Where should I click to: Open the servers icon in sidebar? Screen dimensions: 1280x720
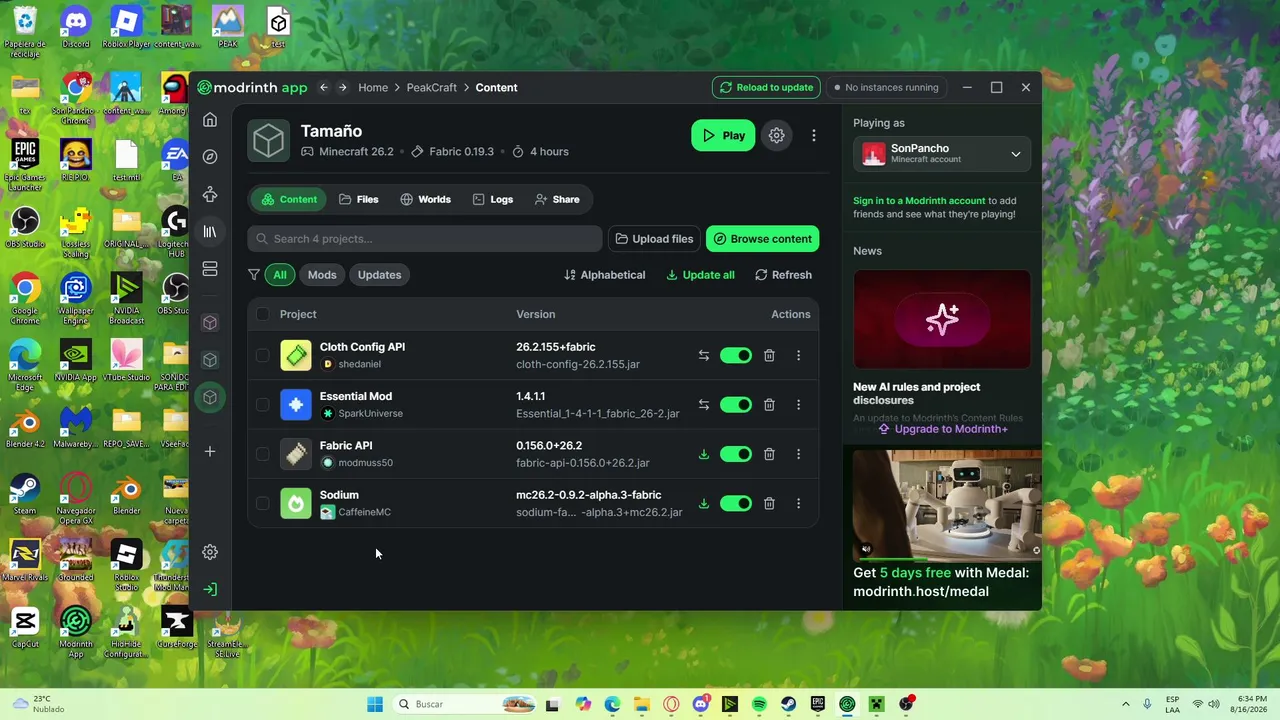(x=210, y=269)
